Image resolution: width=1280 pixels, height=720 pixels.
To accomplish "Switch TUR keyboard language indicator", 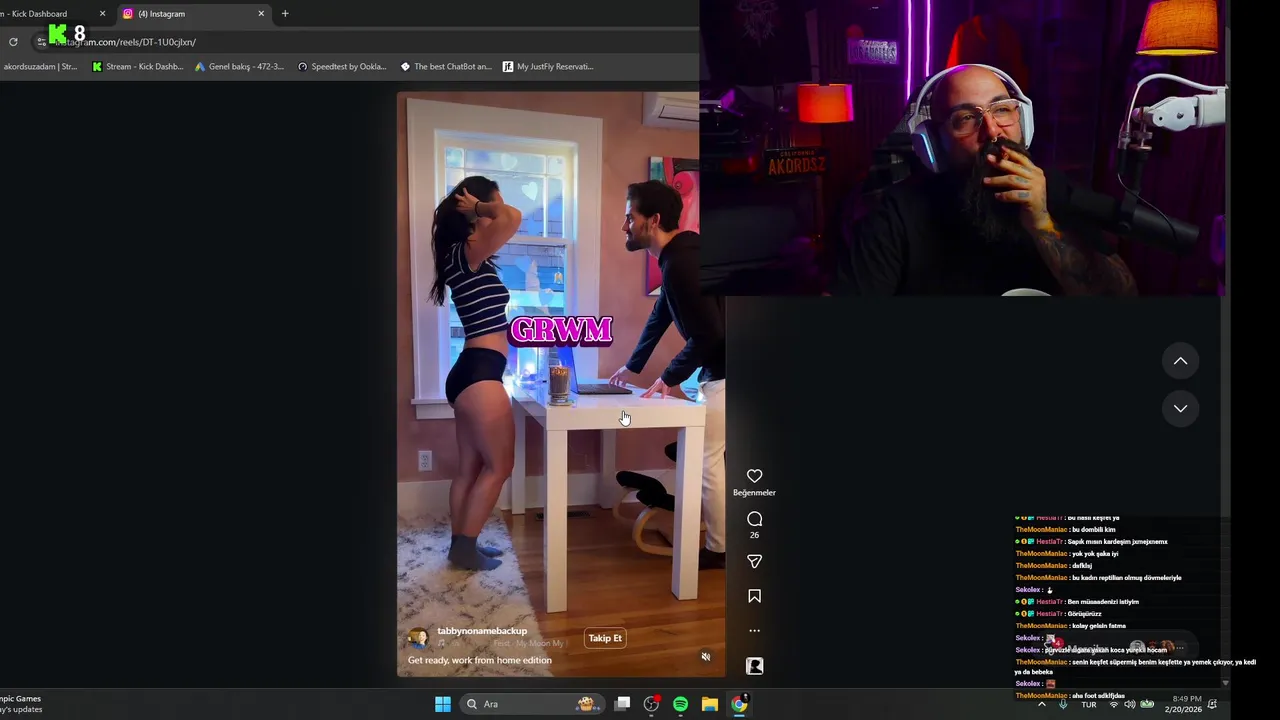I will tap(1089, 705).
